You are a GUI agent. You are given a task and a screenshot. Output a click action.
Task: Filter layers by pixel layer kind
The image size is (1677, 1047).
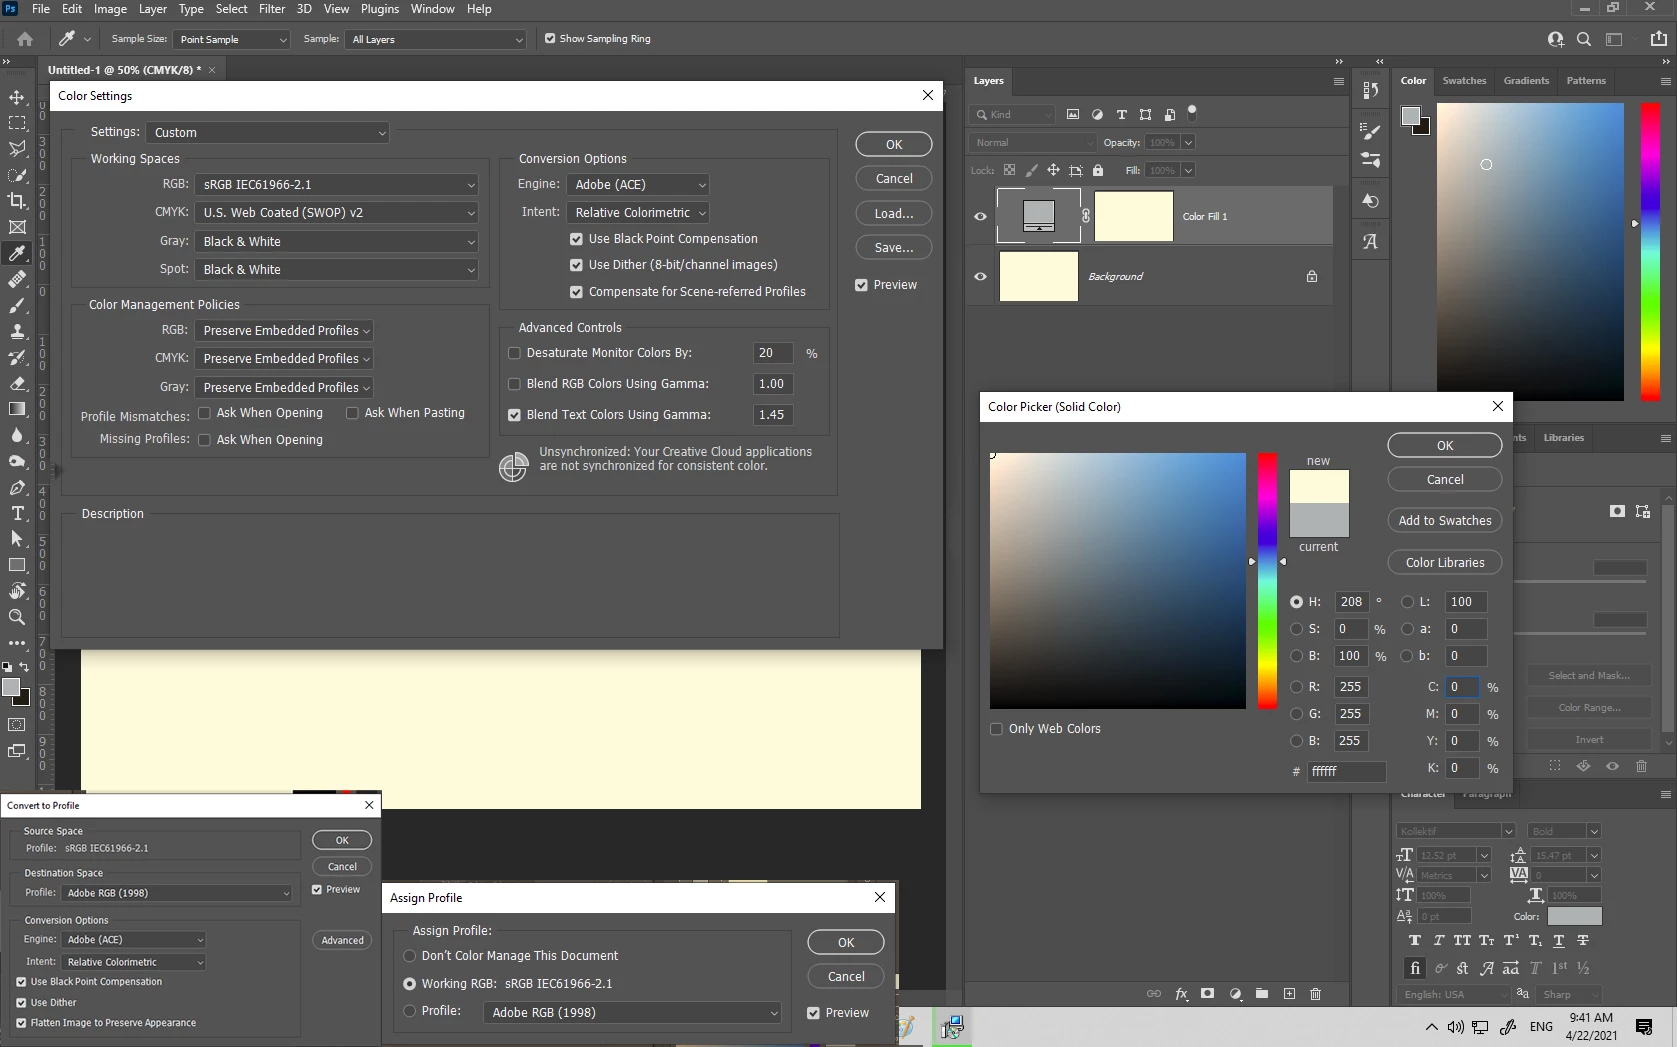click(x=1073, y=114)
